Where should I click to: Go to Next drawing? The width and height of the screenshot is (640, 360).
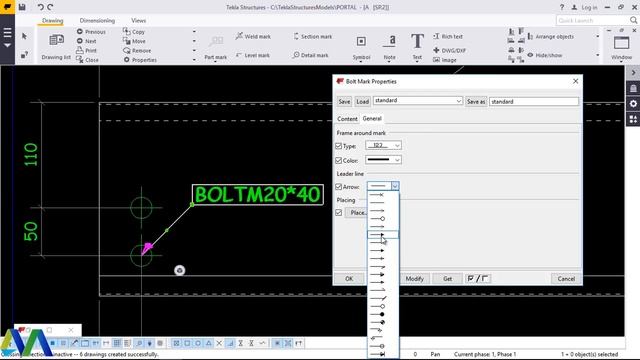point(87,41)
